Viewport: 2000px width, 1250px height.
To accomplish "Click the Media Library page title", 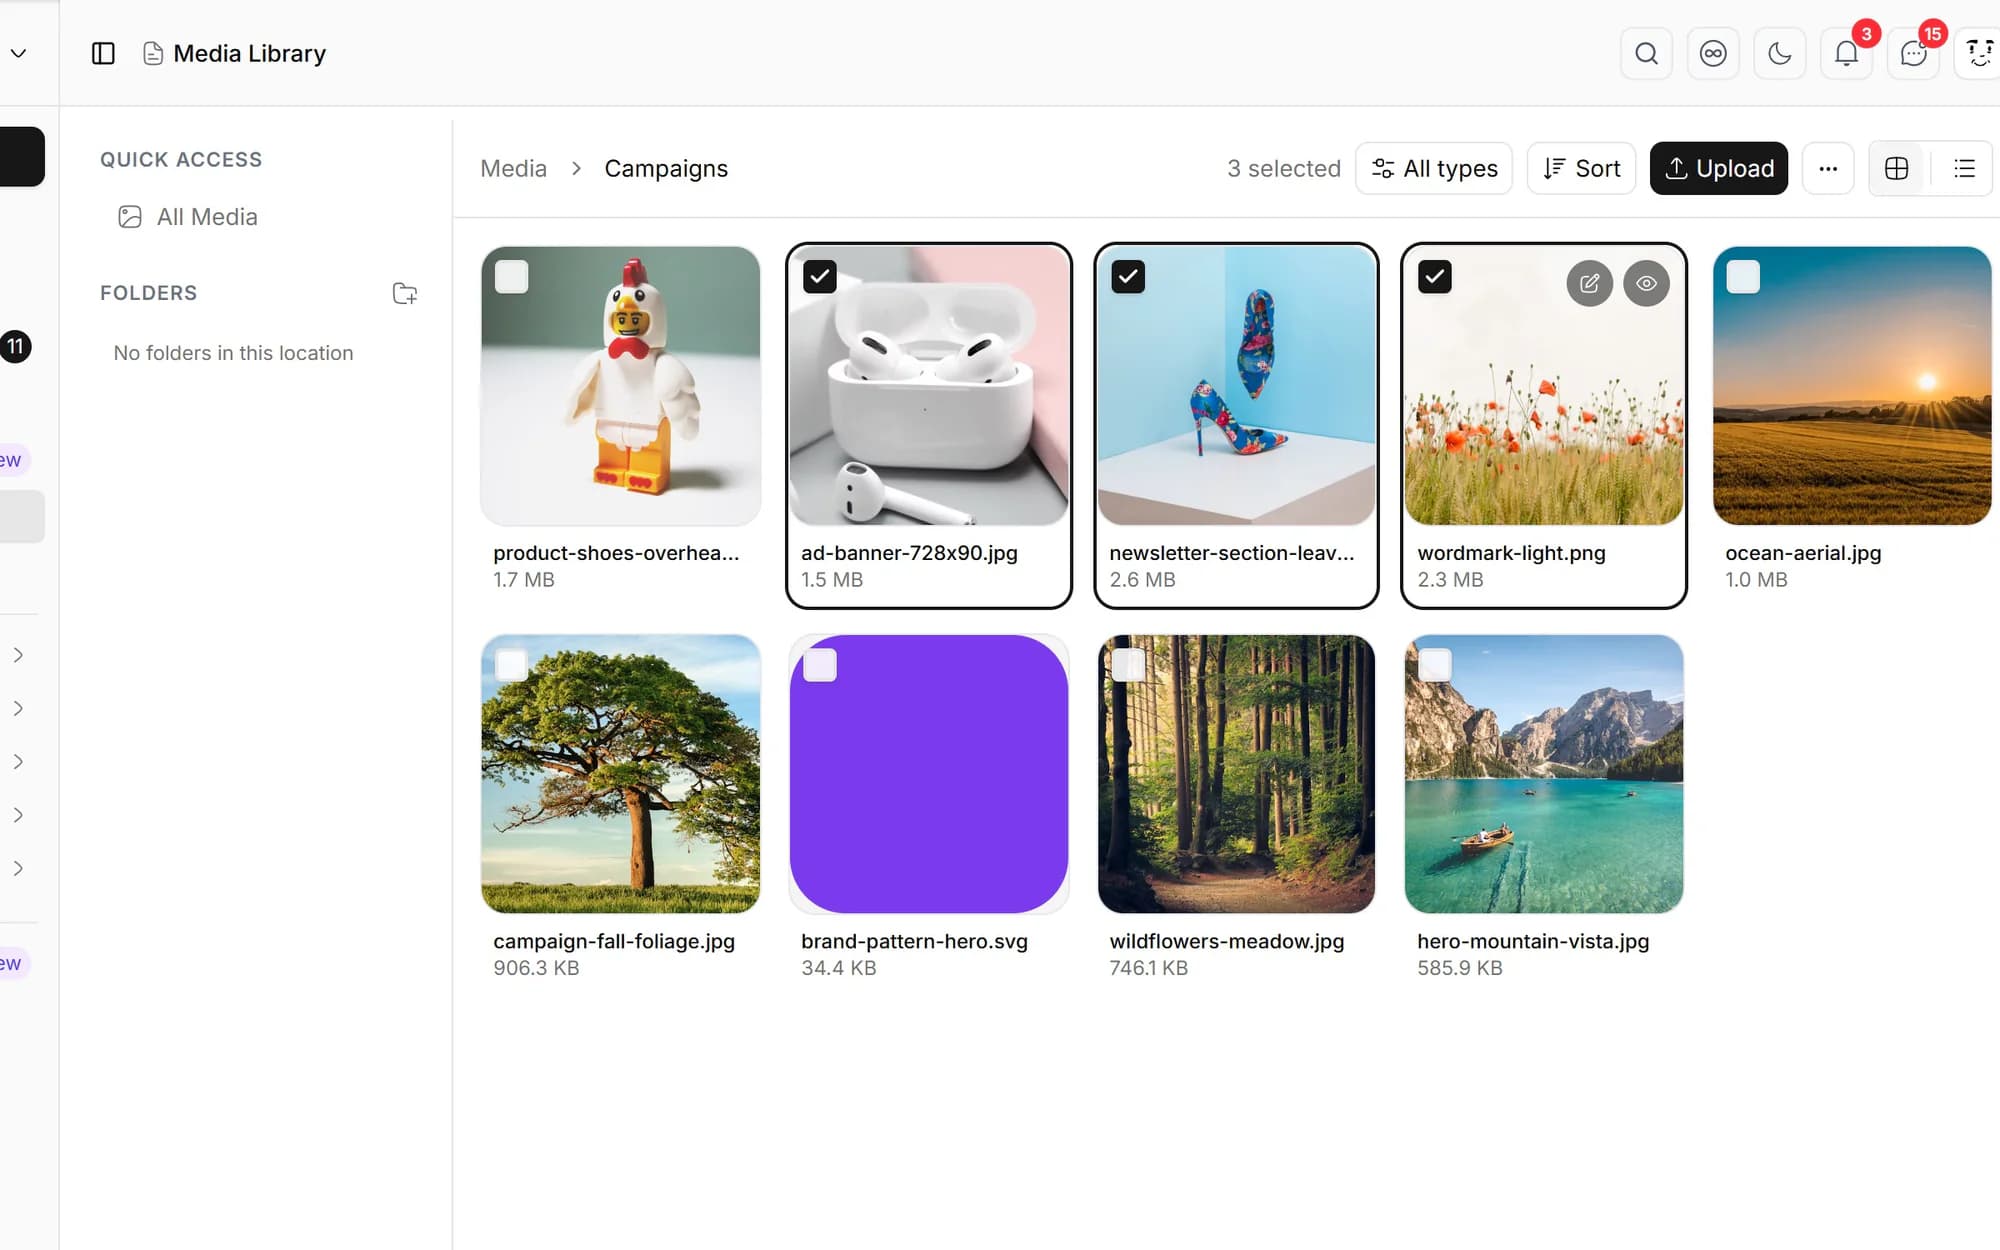I will tap(250, 53).
